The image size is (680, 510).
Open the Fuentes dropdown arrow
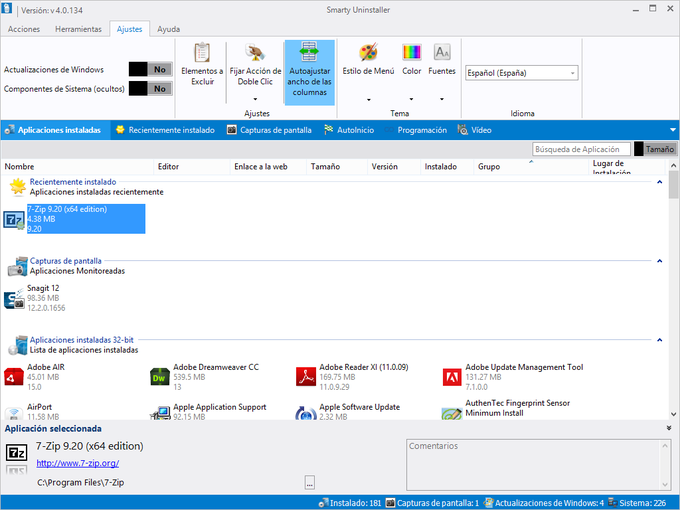coord(442,99)
